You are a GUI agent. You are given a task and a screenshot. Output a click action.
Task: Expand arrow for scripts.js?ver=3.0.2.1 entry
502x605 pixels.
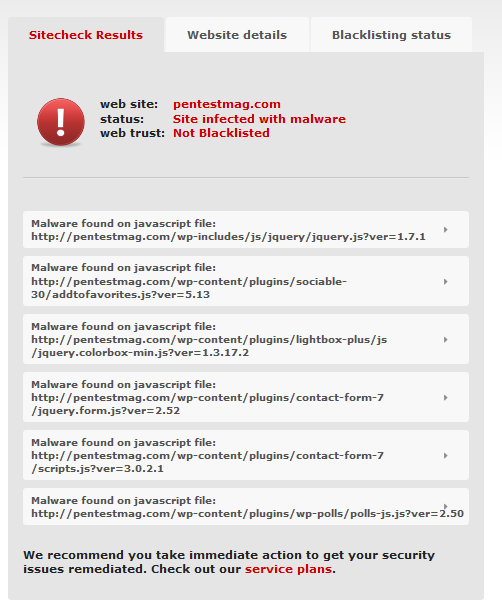click(446, 456)
